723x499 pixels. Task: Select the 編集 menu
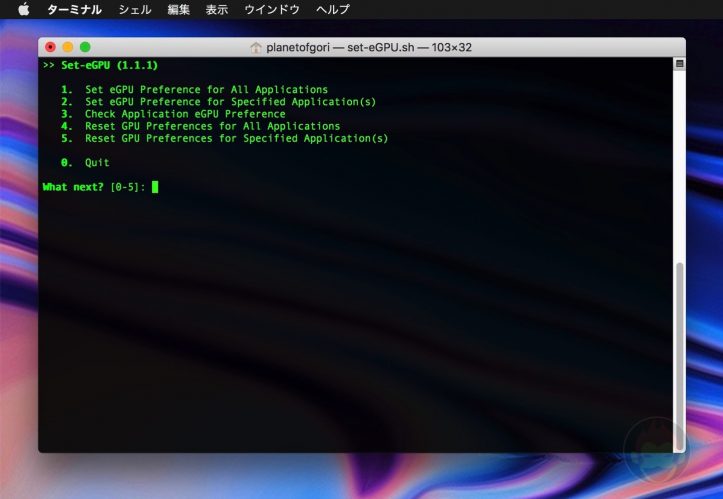(x=179, y=9)
